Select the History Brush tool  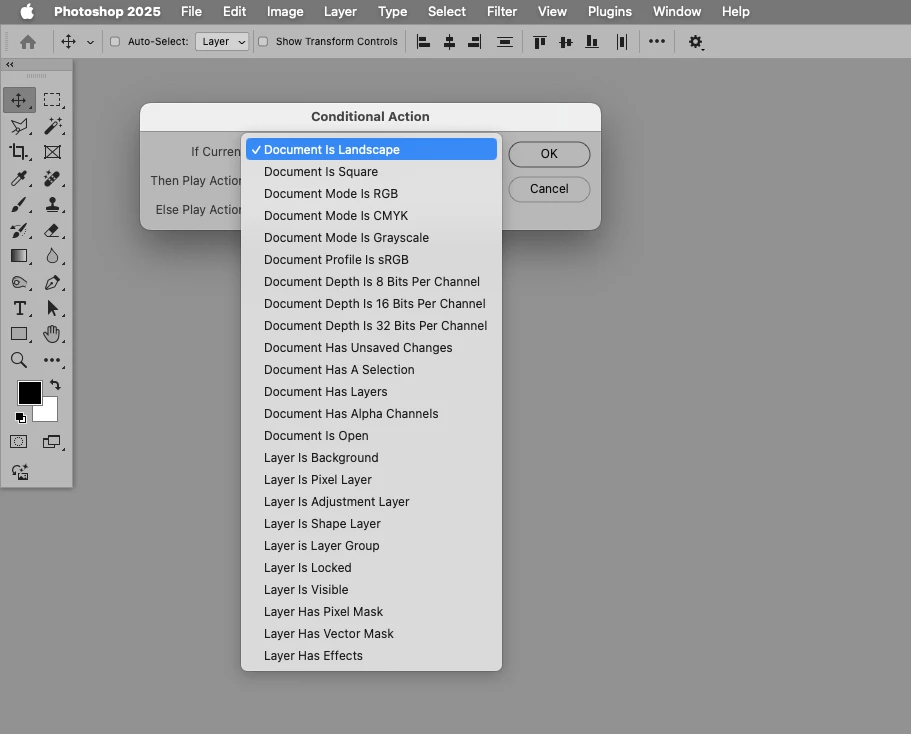(19, 231)
